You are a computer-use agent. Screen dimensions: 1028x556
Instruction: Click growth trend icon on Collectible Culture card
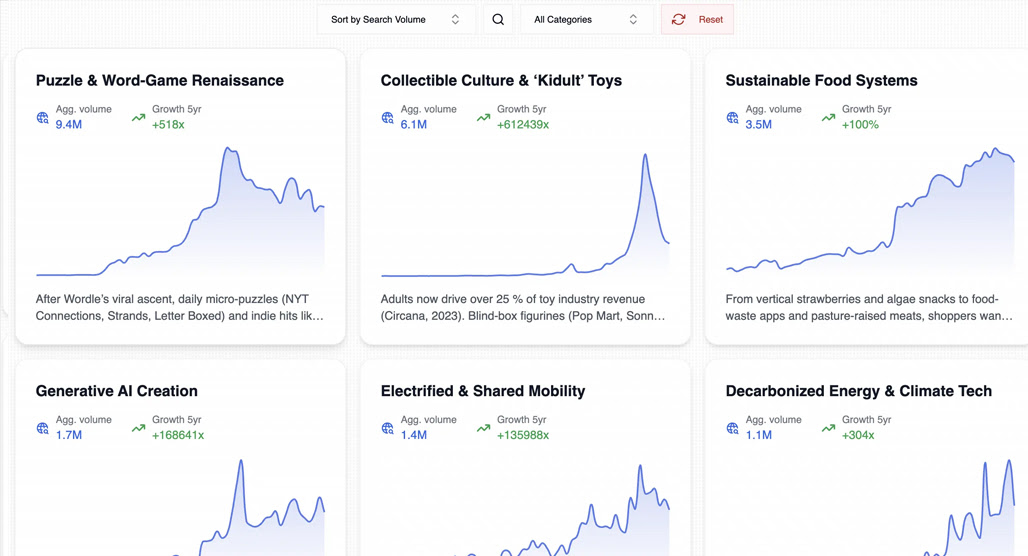pos(483,118)
